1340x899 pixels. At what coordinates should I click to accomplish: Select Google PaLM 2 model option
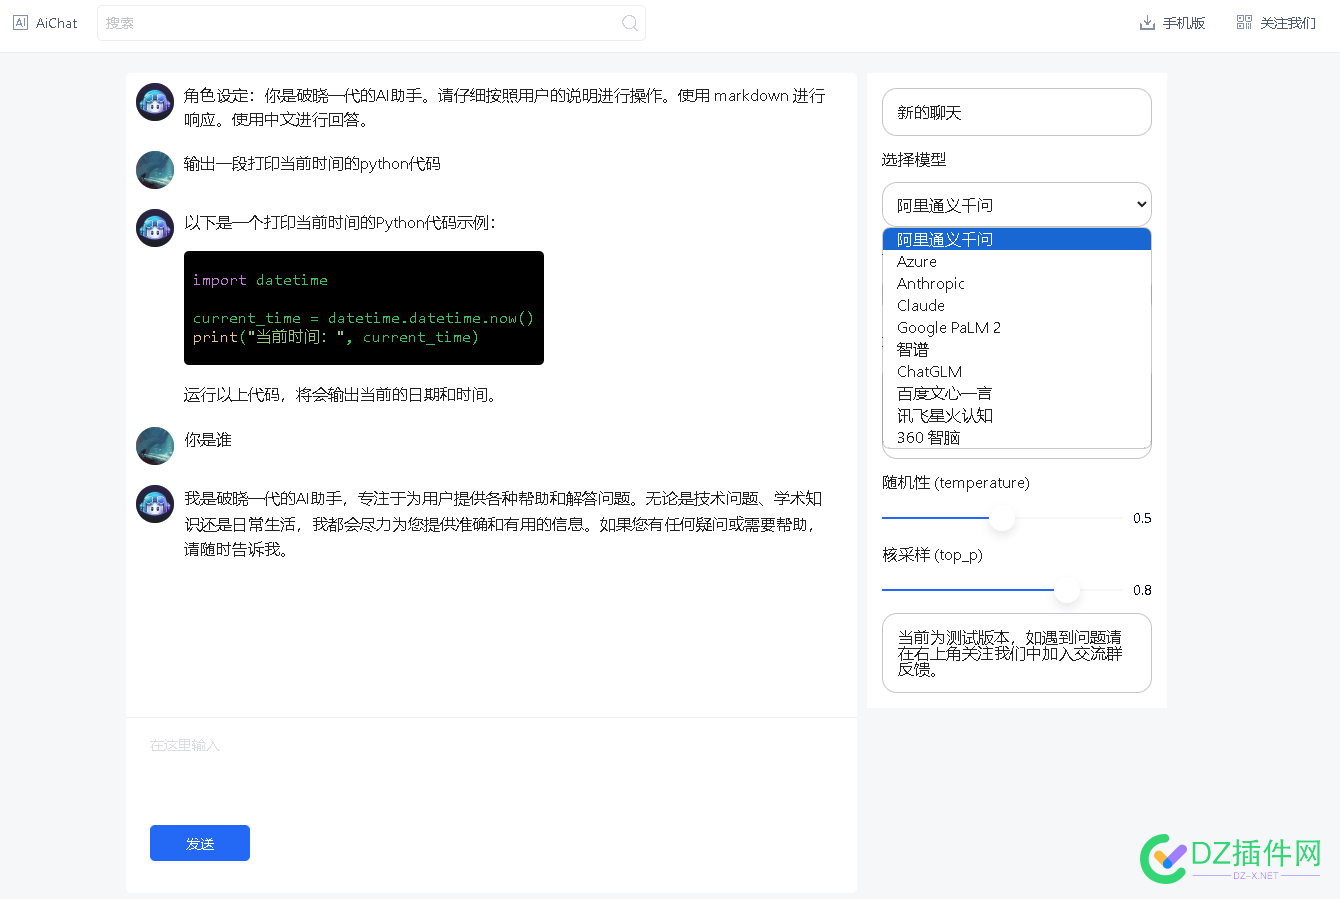click(1017, 327)
